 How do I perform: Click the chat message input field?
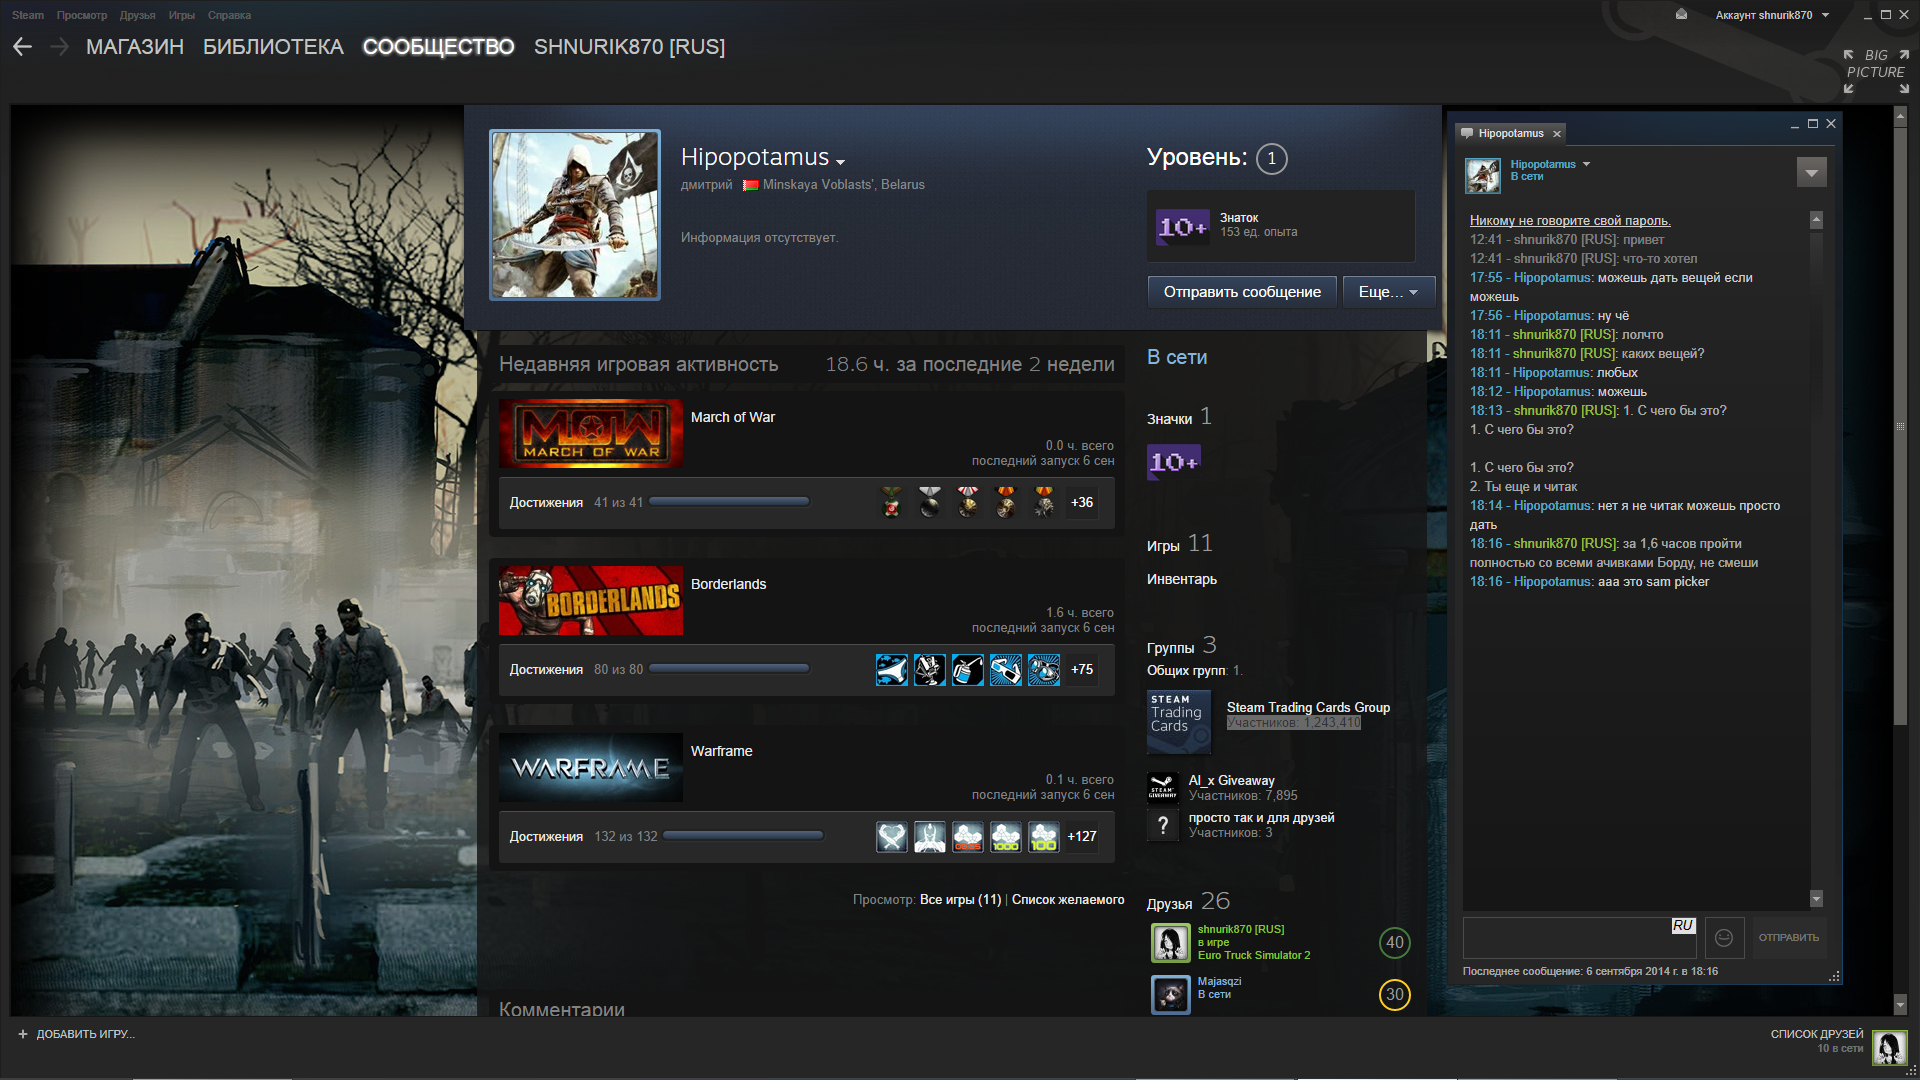pyautogui.click(x=1565, y=939)
